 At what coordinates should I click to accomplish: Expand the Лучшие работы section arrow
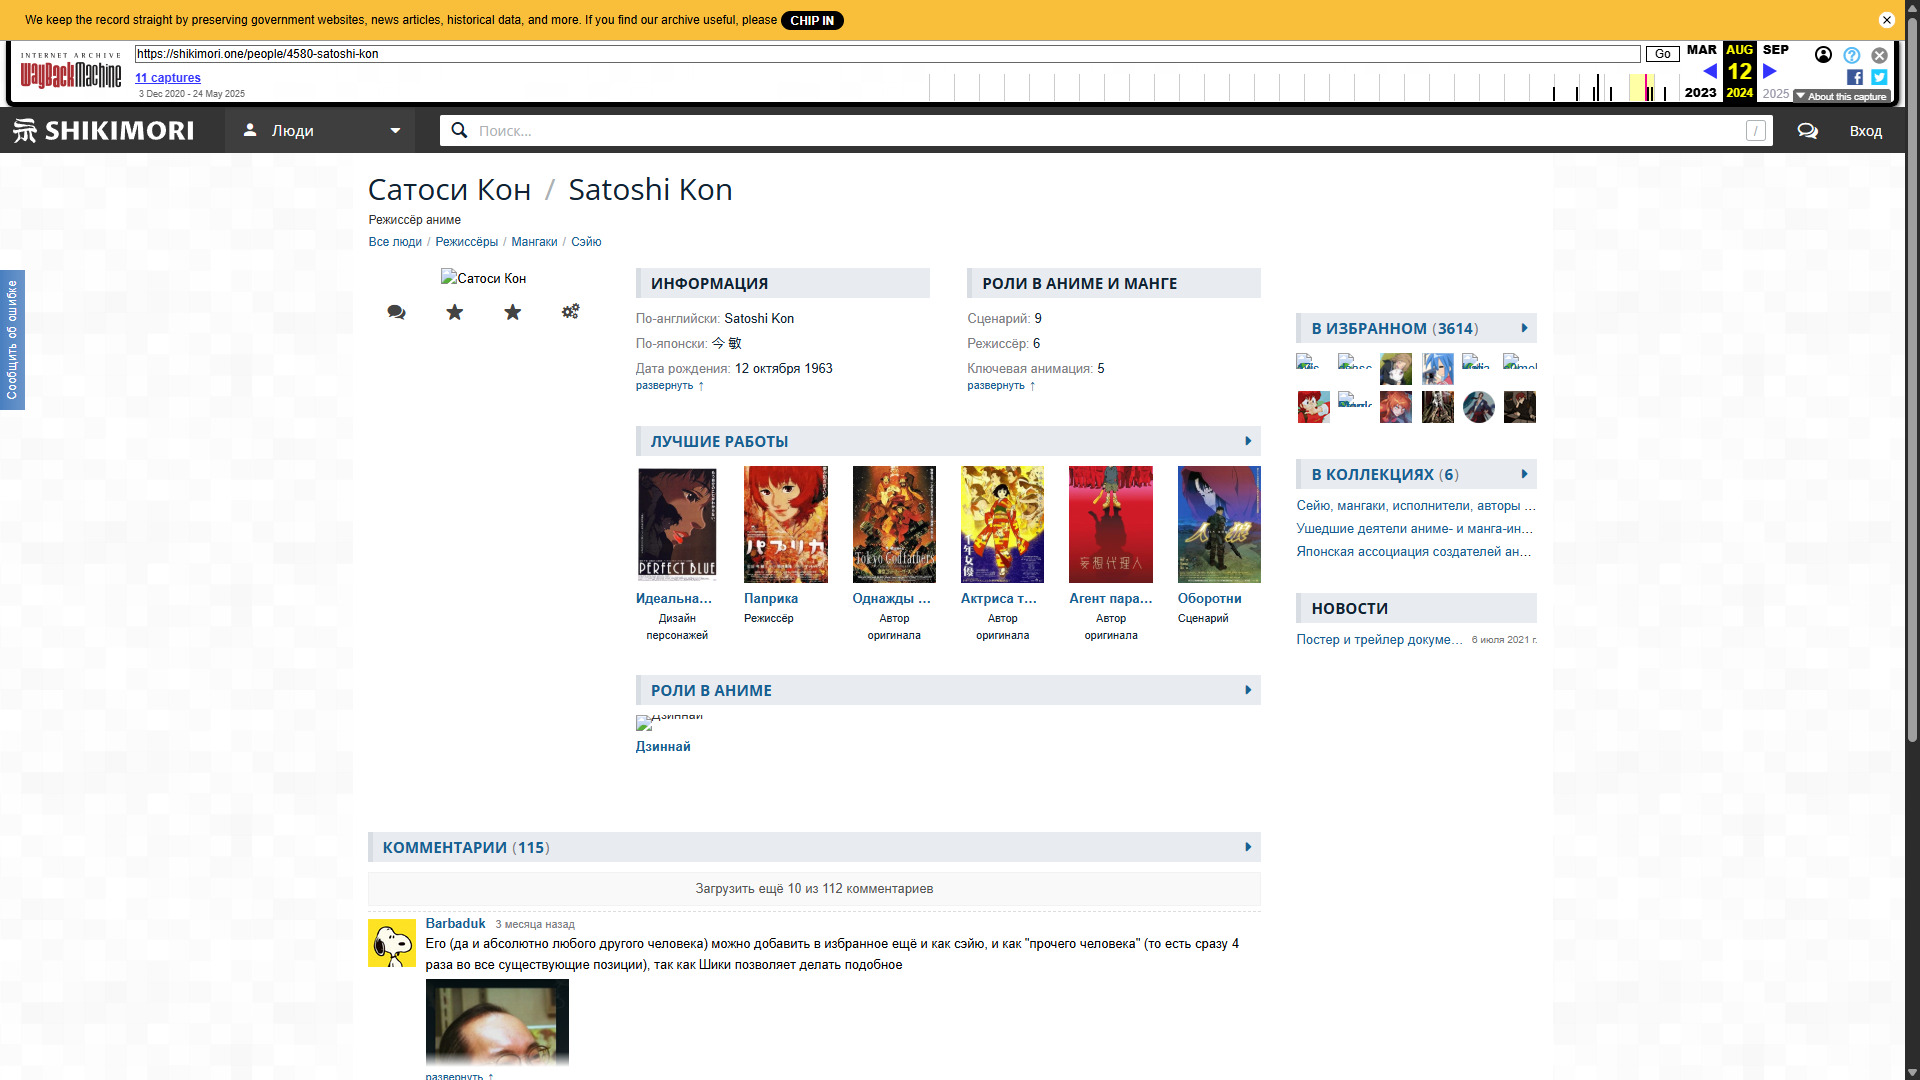[x=1247, y=441]
